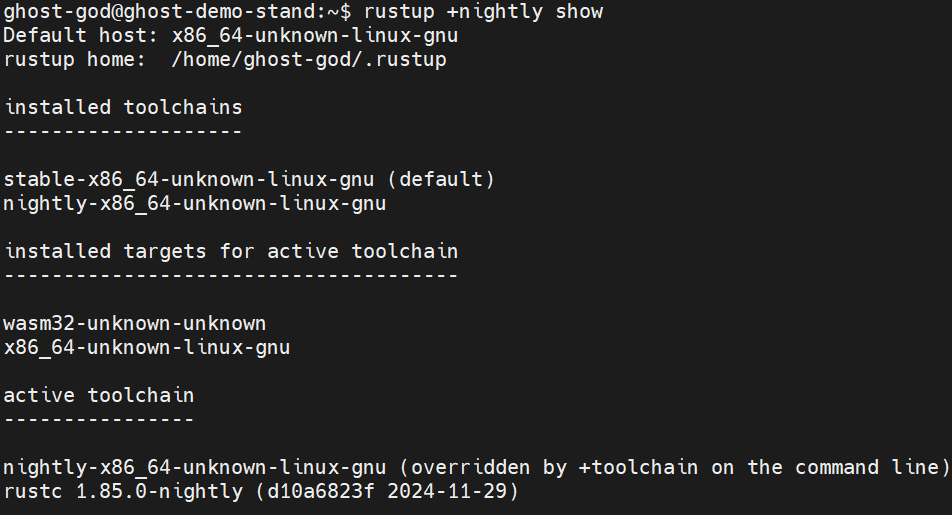Click the 'rustup +nightly show' command text
The width and height of the screenshot is (952, 515).
pyautogui.click(x=483, y=12)
